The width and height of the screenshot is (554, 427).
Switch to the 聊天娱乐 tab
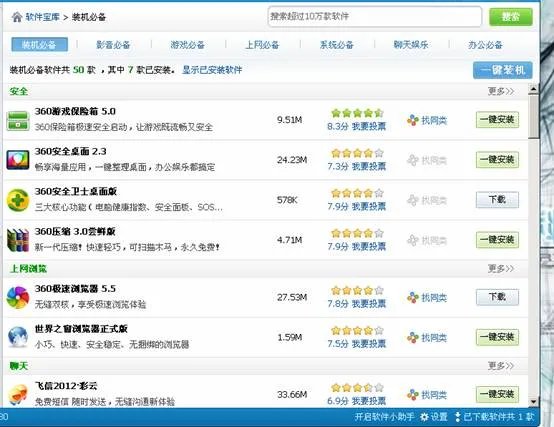[x=411, y=45]
